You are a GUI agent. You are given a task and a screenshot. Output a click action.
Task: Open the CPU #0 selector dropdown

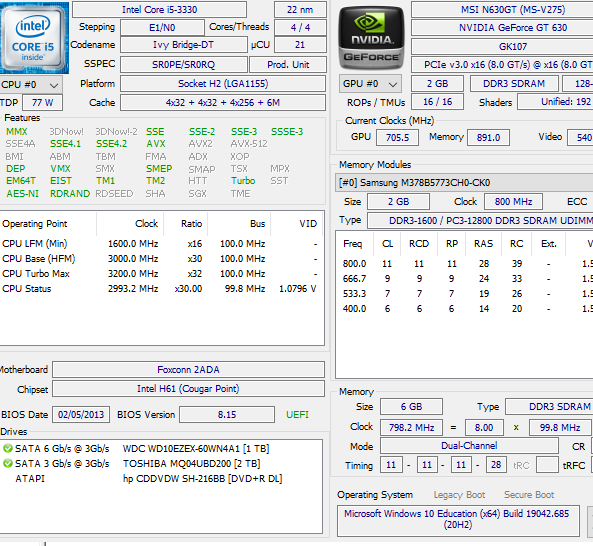(x=31, y=84)
